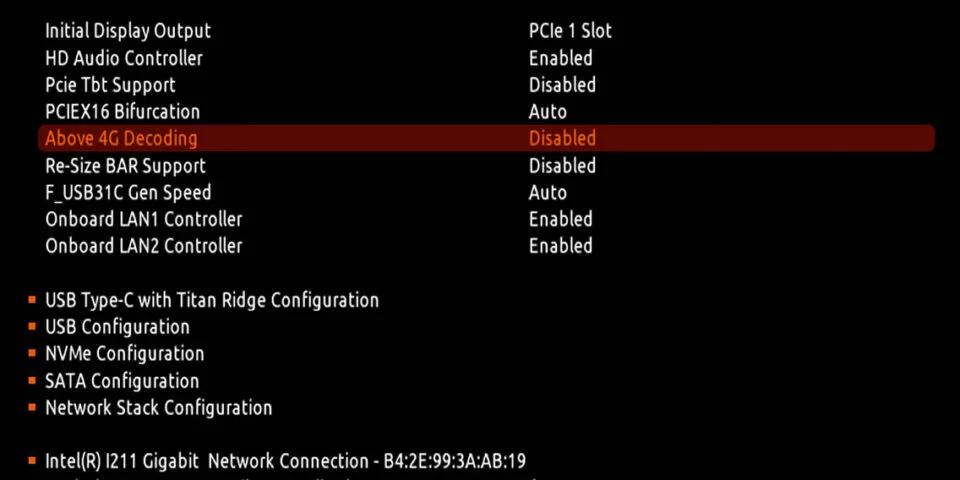Open F_USB31C Gen Speed Auto option list
The height and width of the screenshot is (480, 960).
pos(548,192)
